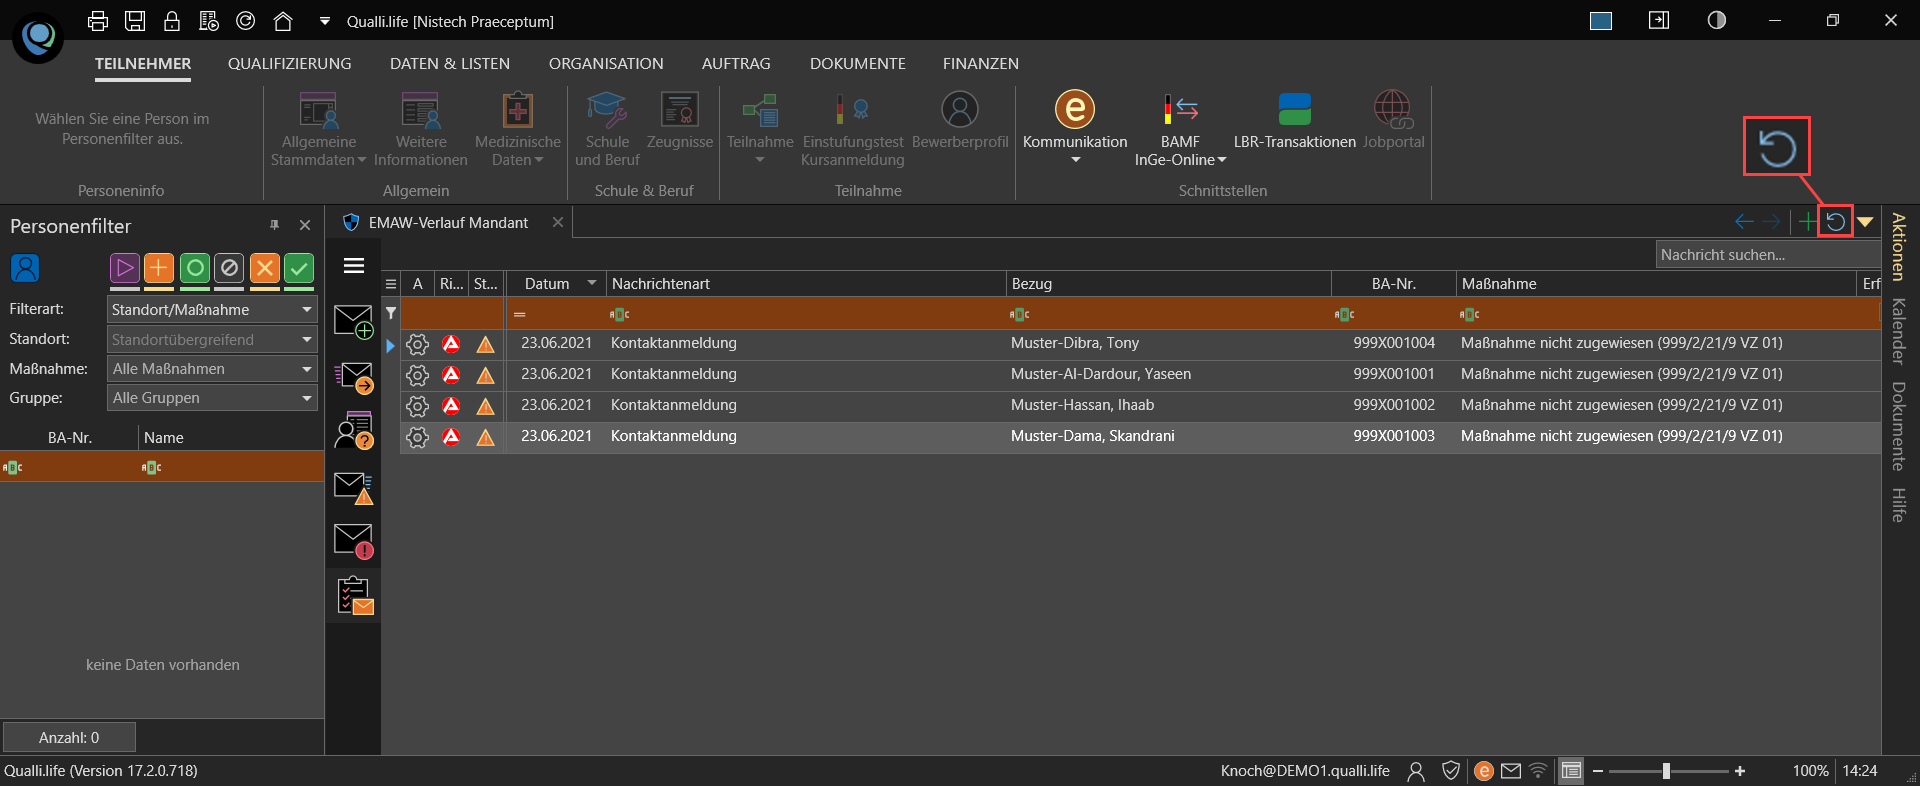Viewport: 1920px width, 786px height.
Task: Click the red BA logo in Muster-Al-Dardour row
Action: [x=451, y=375]
